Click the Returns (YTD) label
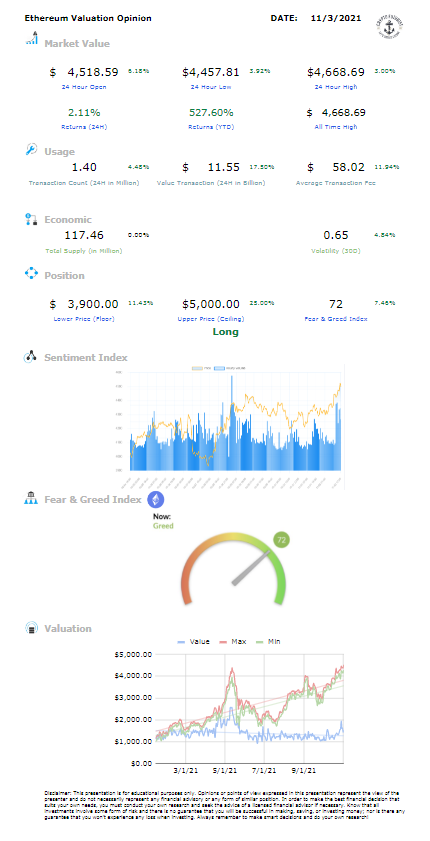 click(211, 127)
